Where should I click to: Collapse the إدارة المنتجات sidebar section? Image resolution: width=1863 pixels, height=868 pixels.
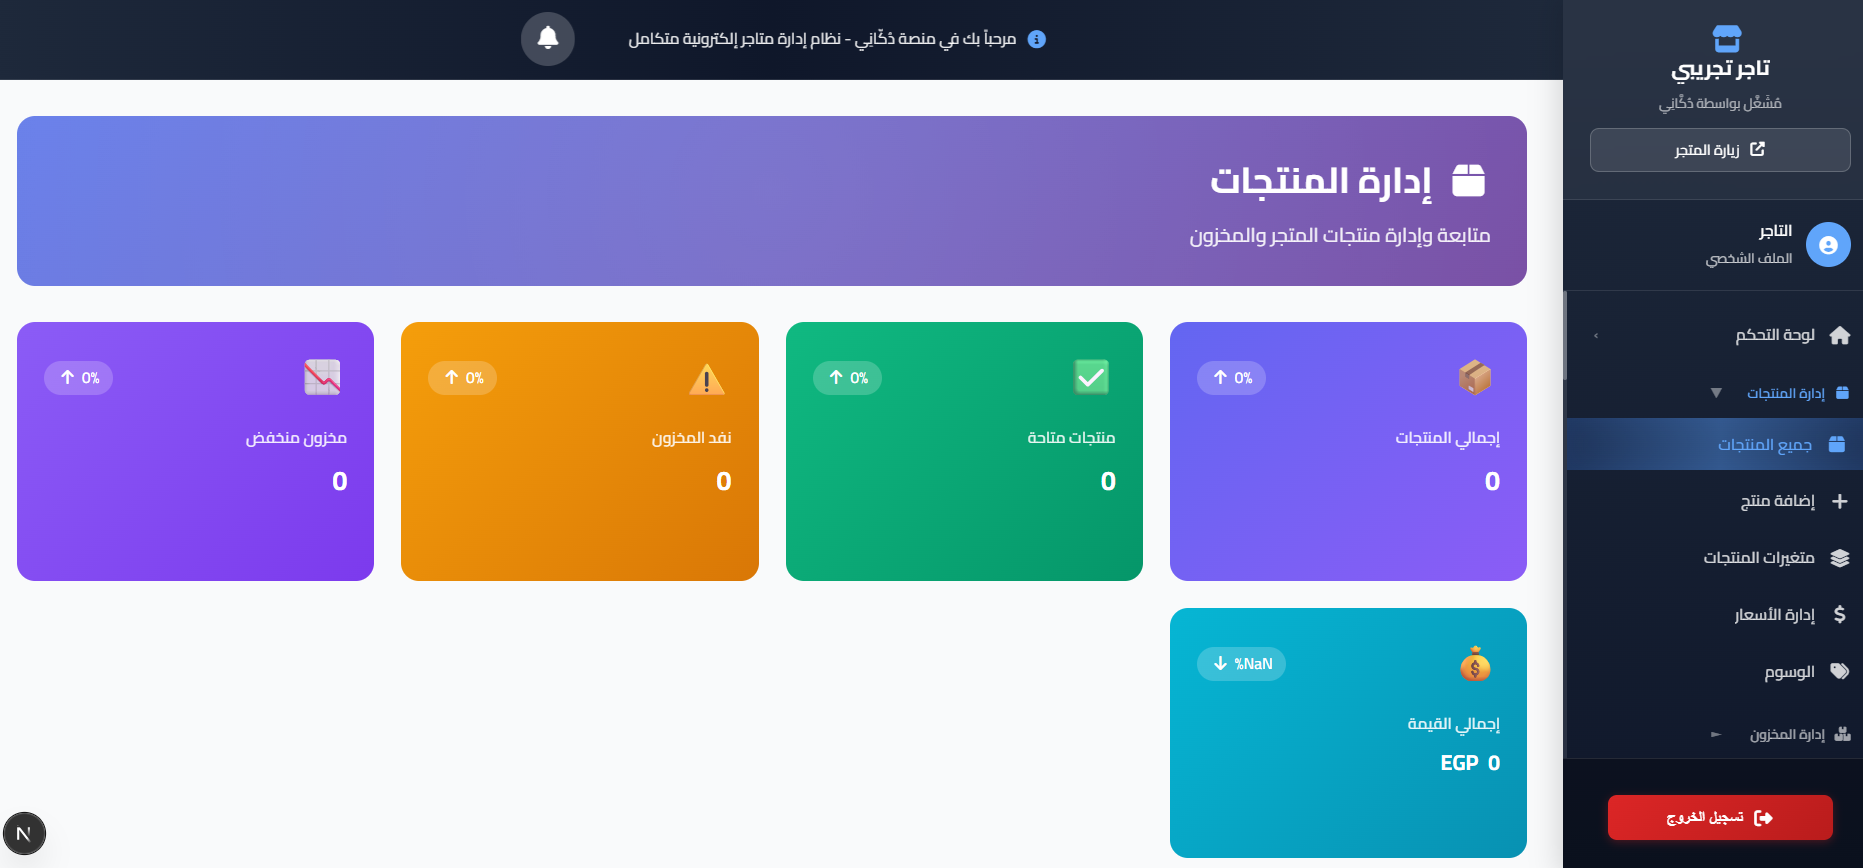pyautogui.click(x=1716, y=393)
